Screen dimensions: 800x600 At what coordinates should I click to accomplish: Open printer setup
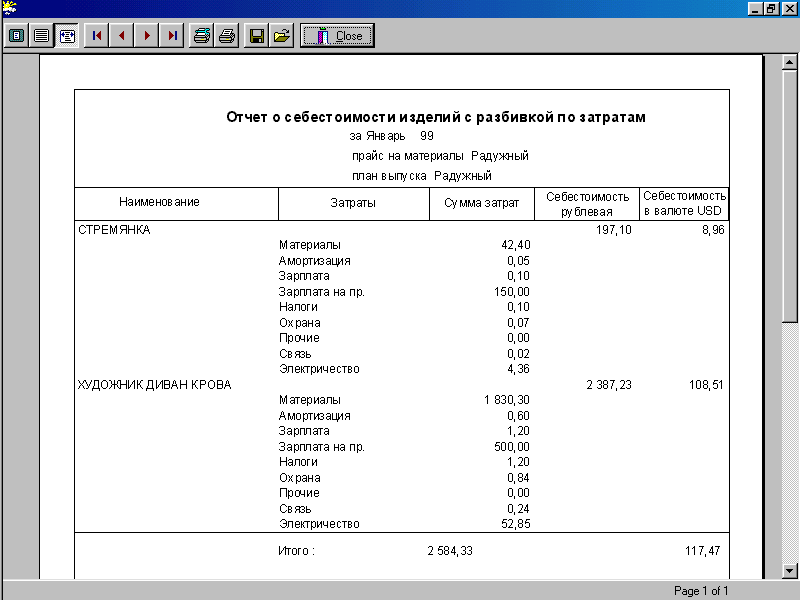(202, 36)
